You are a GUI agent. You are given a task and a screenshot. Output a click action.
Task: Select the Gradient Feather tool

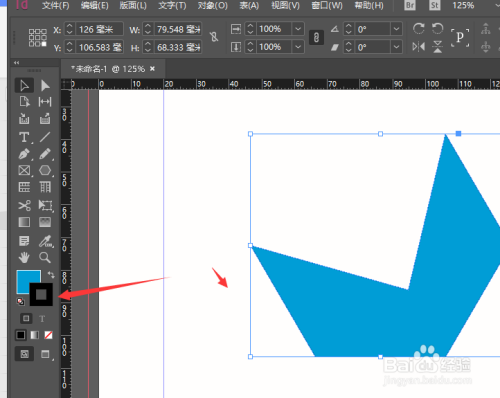pyautogui.click(x=45, y=222)
